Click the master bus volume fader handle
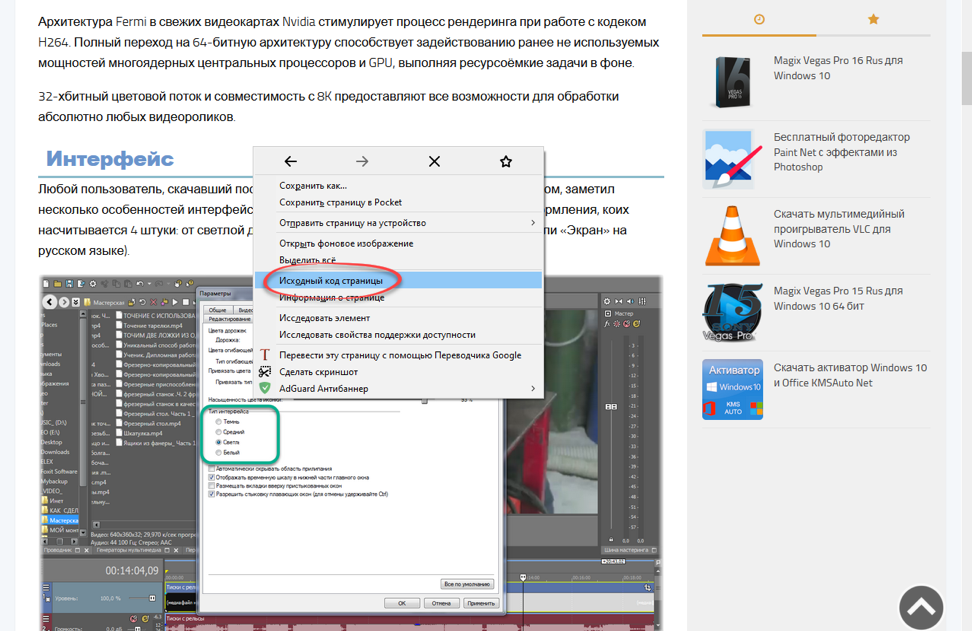The image size is (972, 631). click(x=611, y=407)
